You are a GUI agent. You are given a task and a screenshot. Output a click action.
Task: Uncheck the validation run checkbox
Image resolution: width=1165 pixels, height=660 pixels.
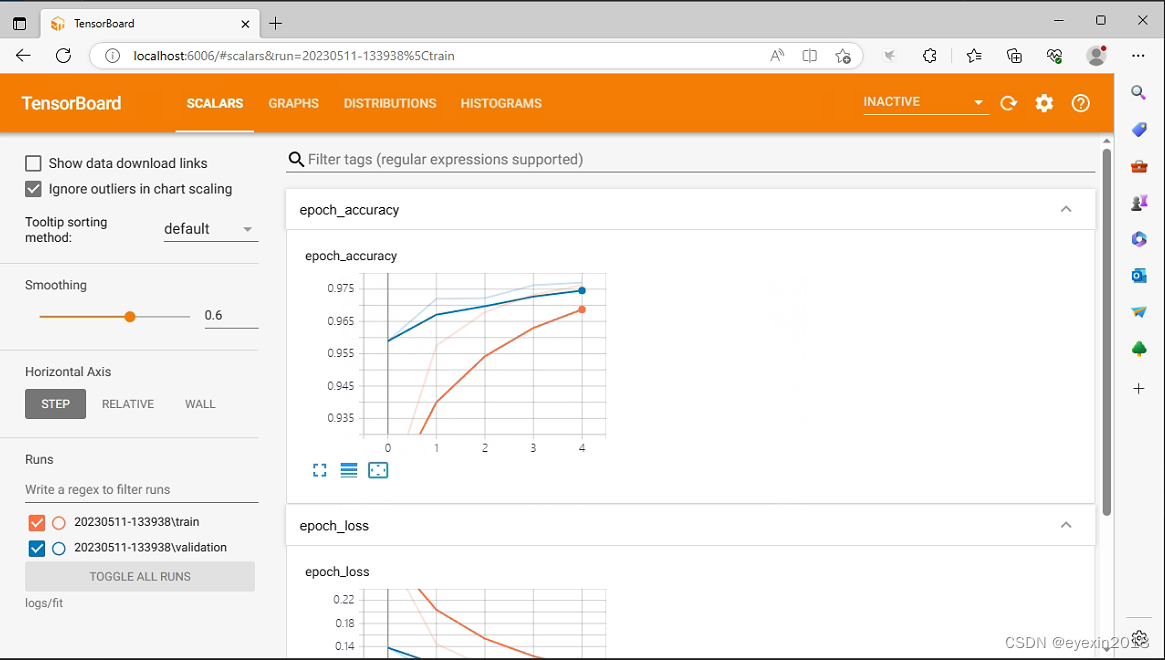36,549
